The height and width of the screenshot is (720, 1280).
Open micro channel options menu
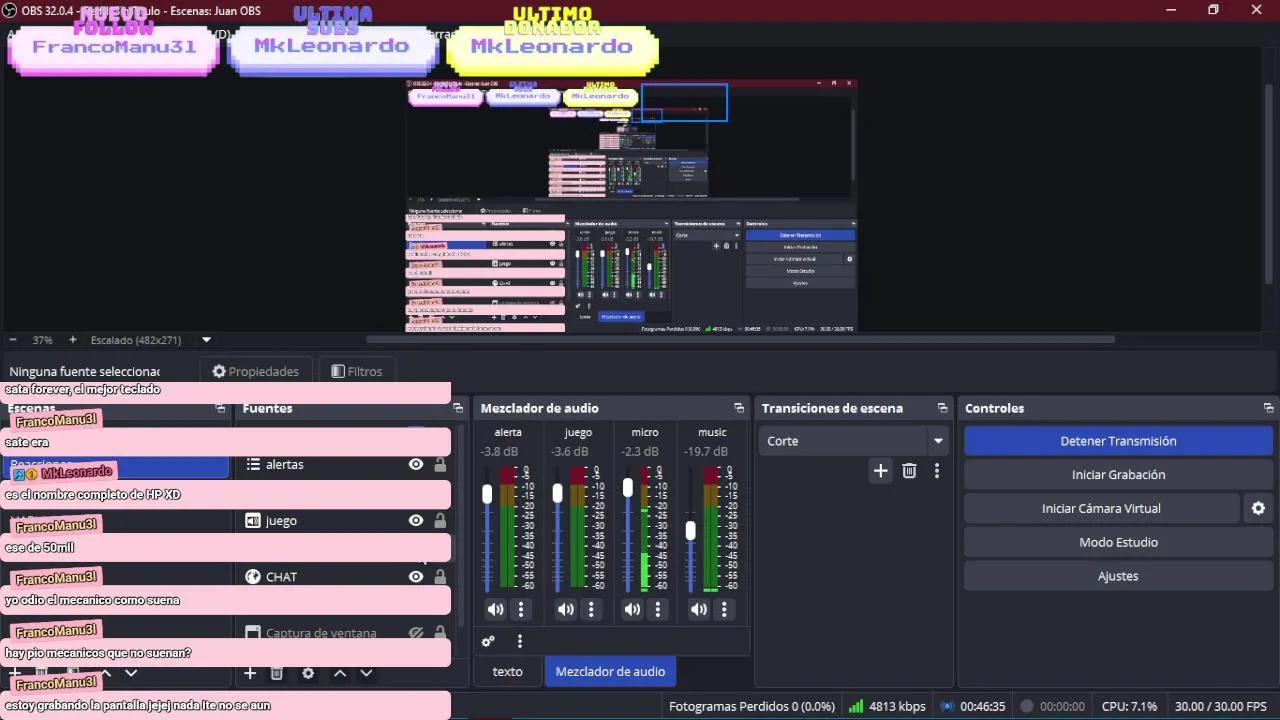pyautogui.click(x=658, y=609)
